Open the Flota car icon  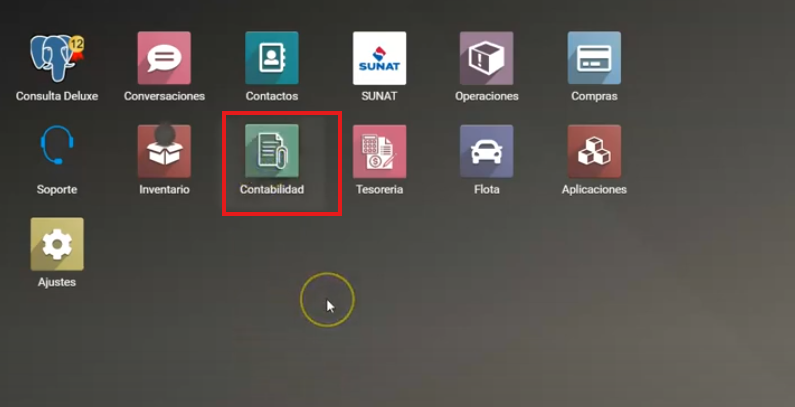(486, 151)
